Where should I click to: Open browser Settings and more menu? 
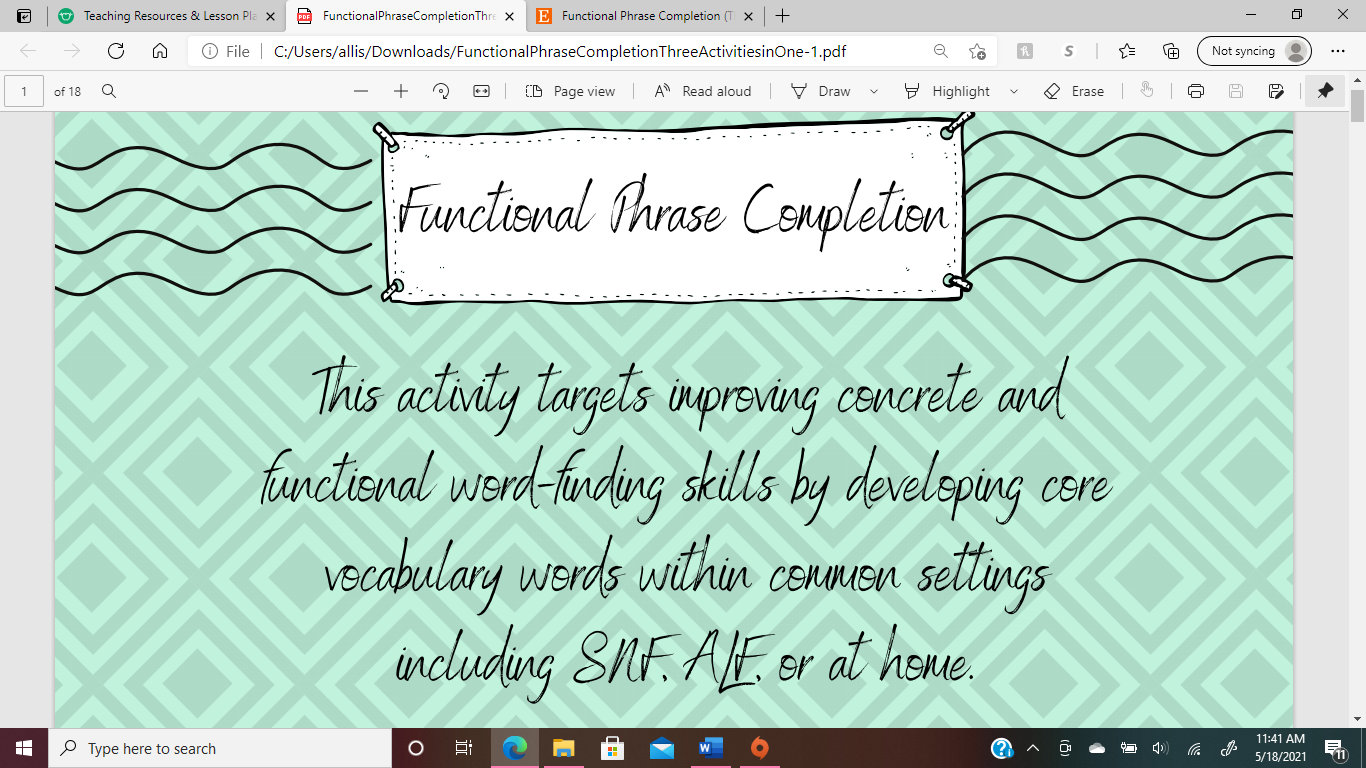click(1338, 49)
